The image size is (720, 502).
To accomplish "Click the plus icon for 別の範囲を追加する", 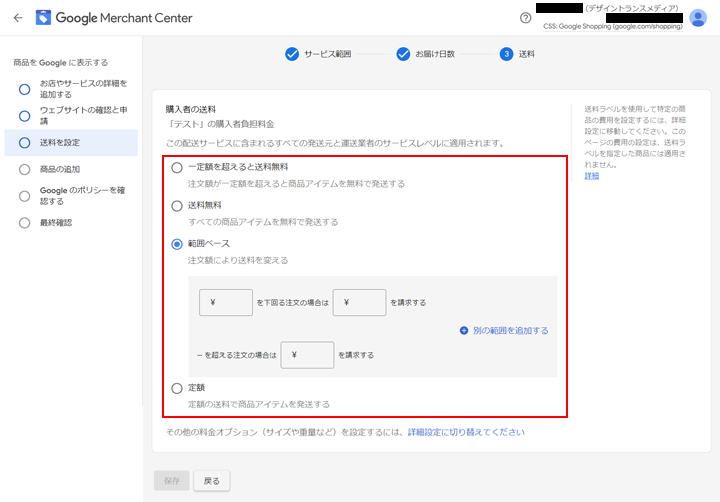I will (x=464, y=330).
